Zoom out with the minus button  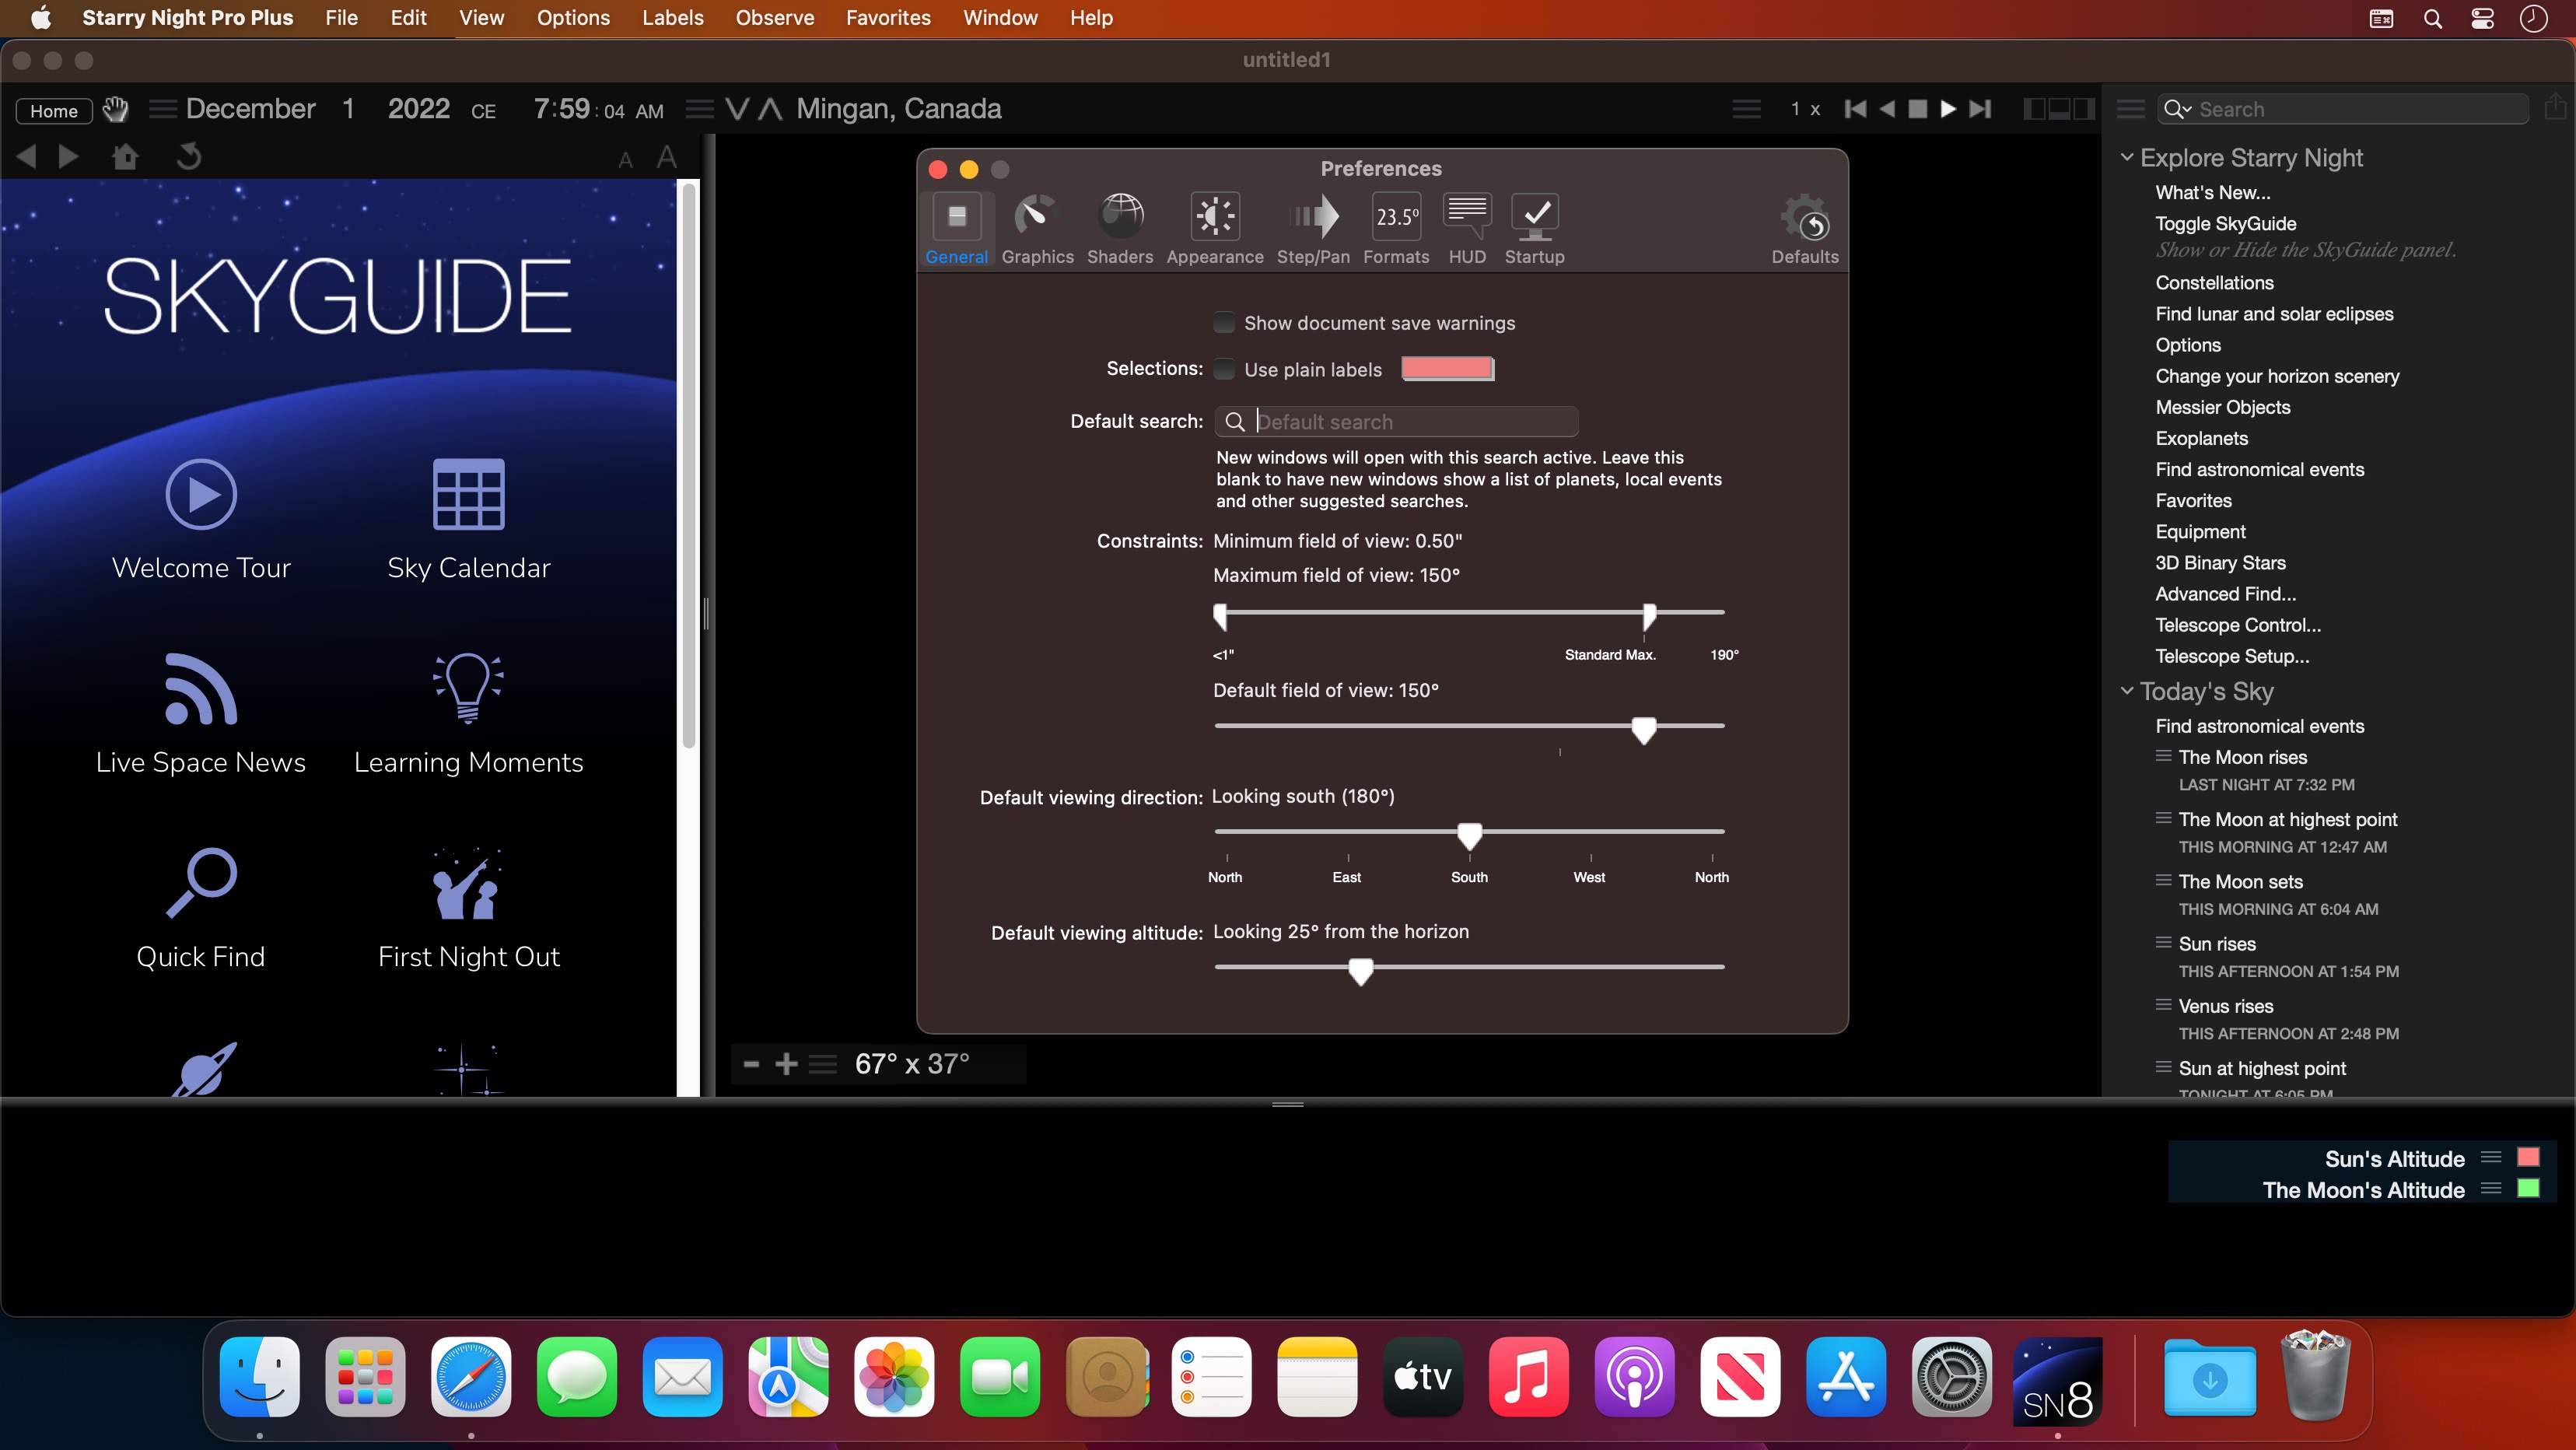coord(751,1064)
